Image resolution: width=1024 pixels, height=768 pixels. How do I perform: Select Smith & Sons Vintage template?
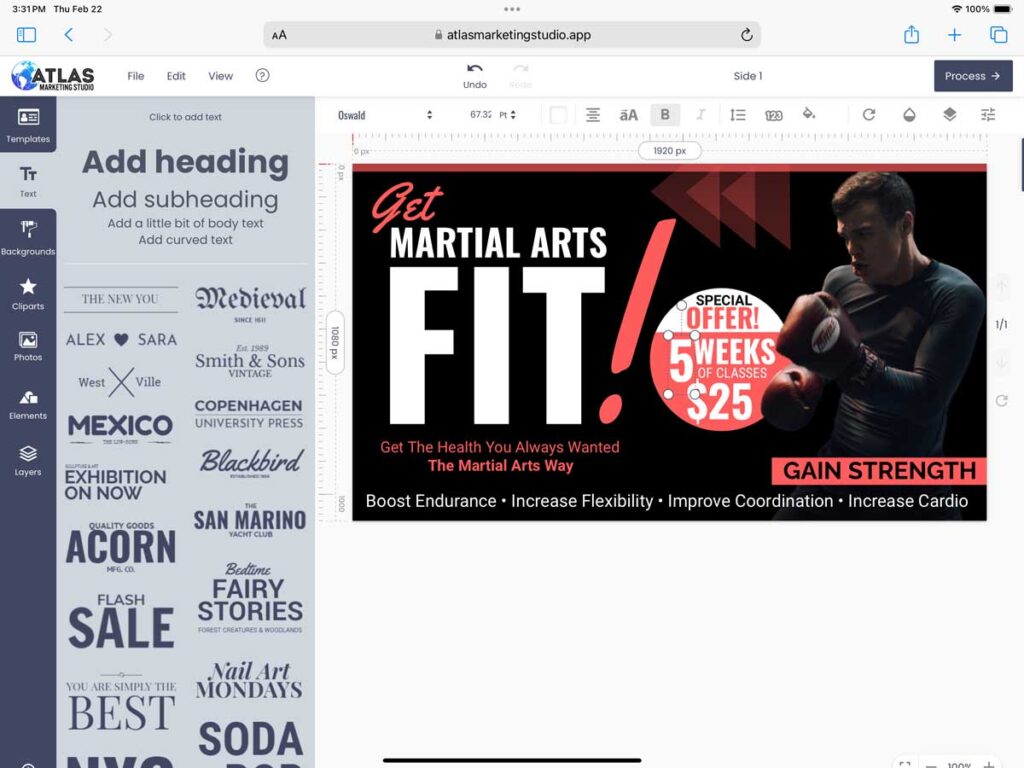click(x=250, y=362)
